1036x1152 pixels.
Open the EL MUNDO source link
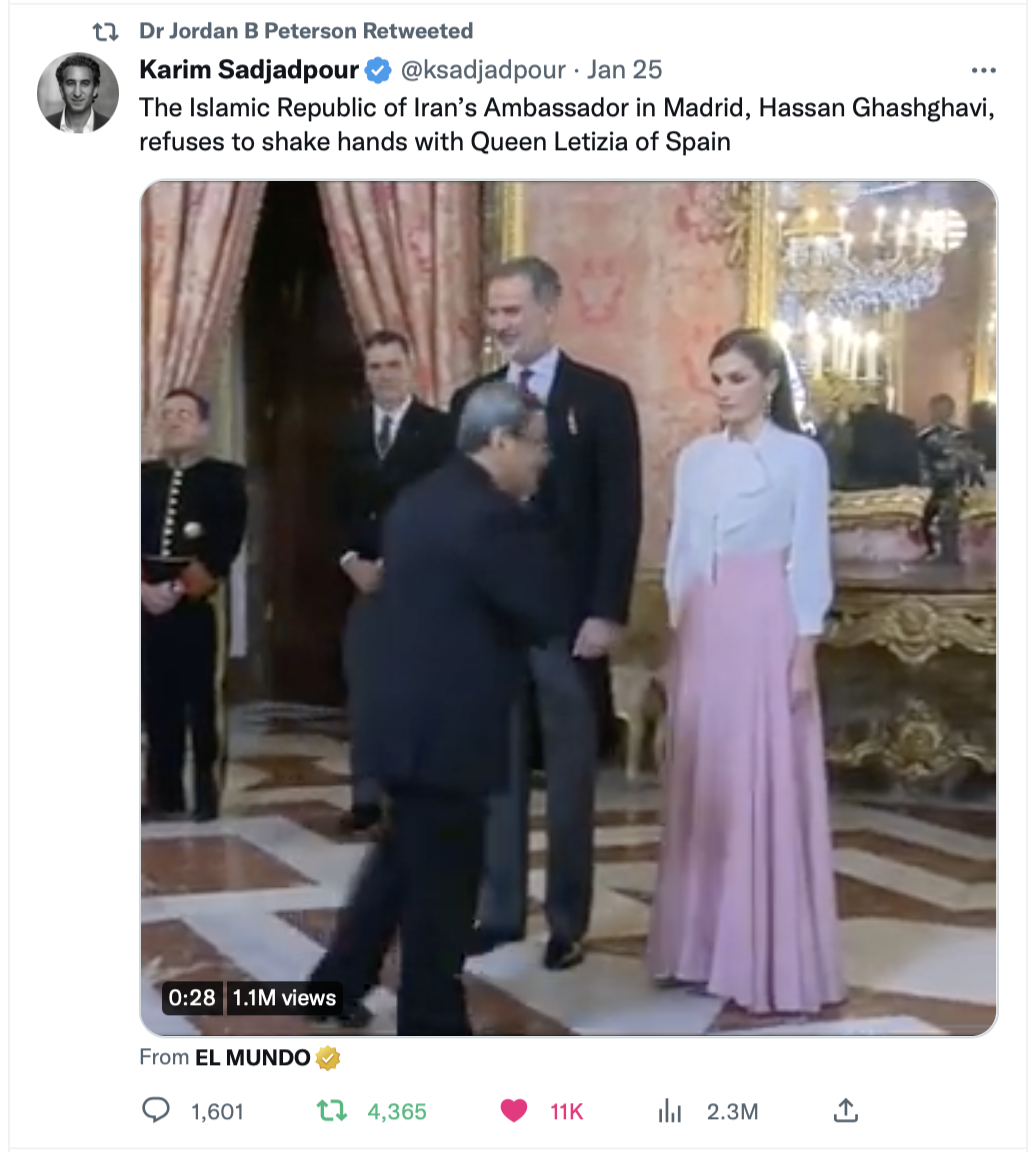coord(253,1058)
